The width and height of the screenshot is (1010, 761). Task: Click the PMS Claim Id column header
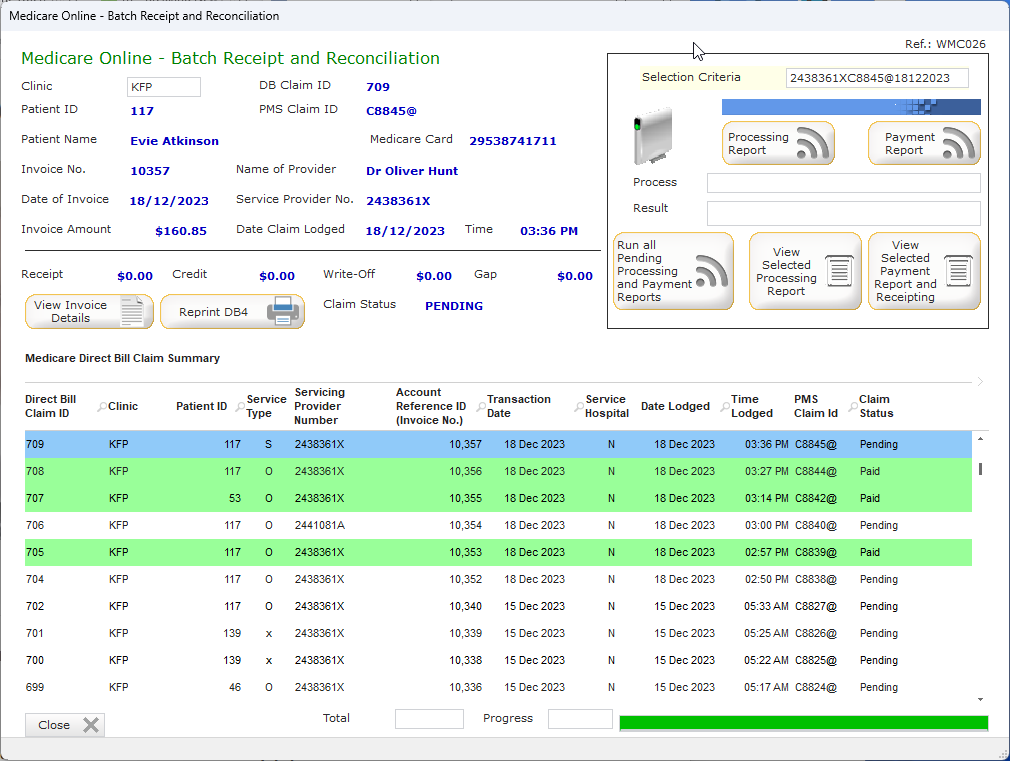click(815, 407)
